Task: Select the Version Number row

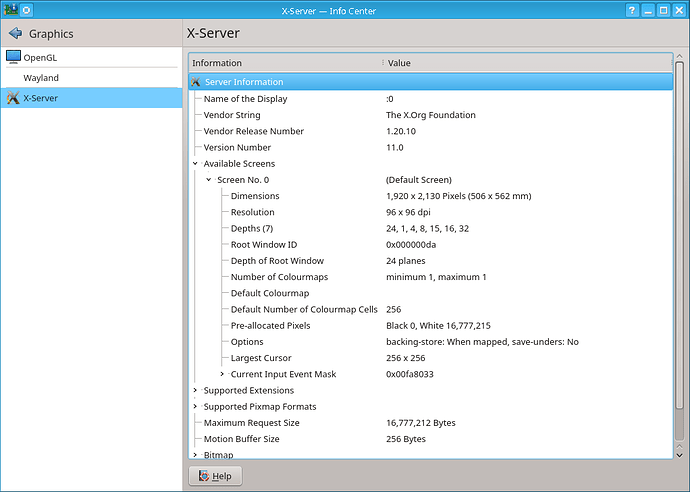Action: click(431, 147)
